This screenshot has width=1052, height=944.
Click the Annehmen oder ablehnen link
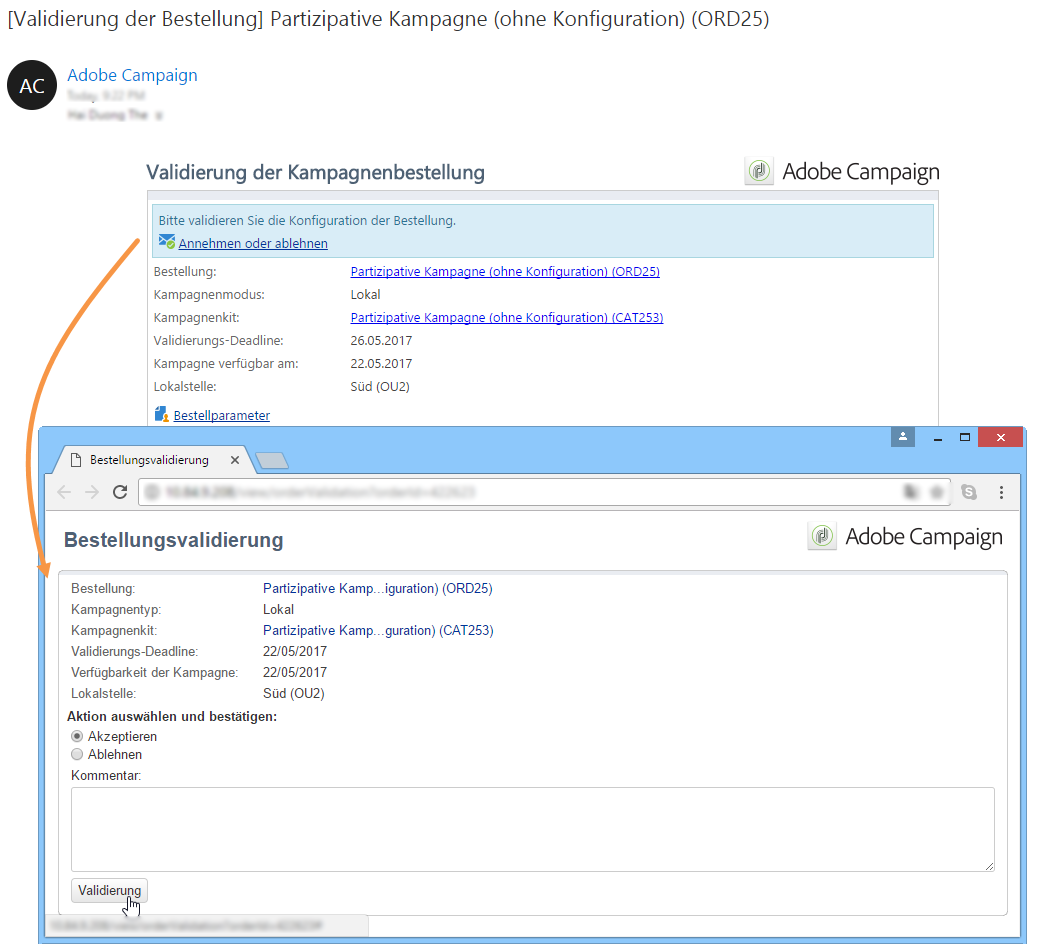tap(253, 244)
